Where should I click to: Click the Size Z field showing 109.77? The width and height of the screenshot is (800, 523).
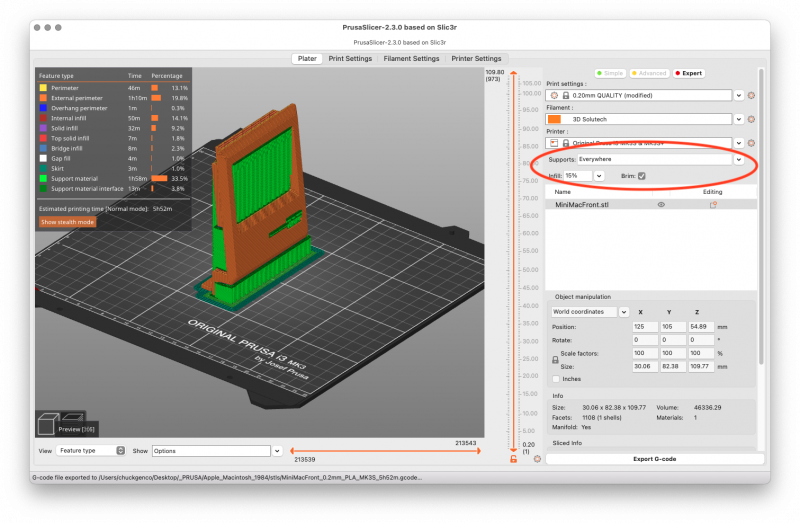tap(701, 366)
